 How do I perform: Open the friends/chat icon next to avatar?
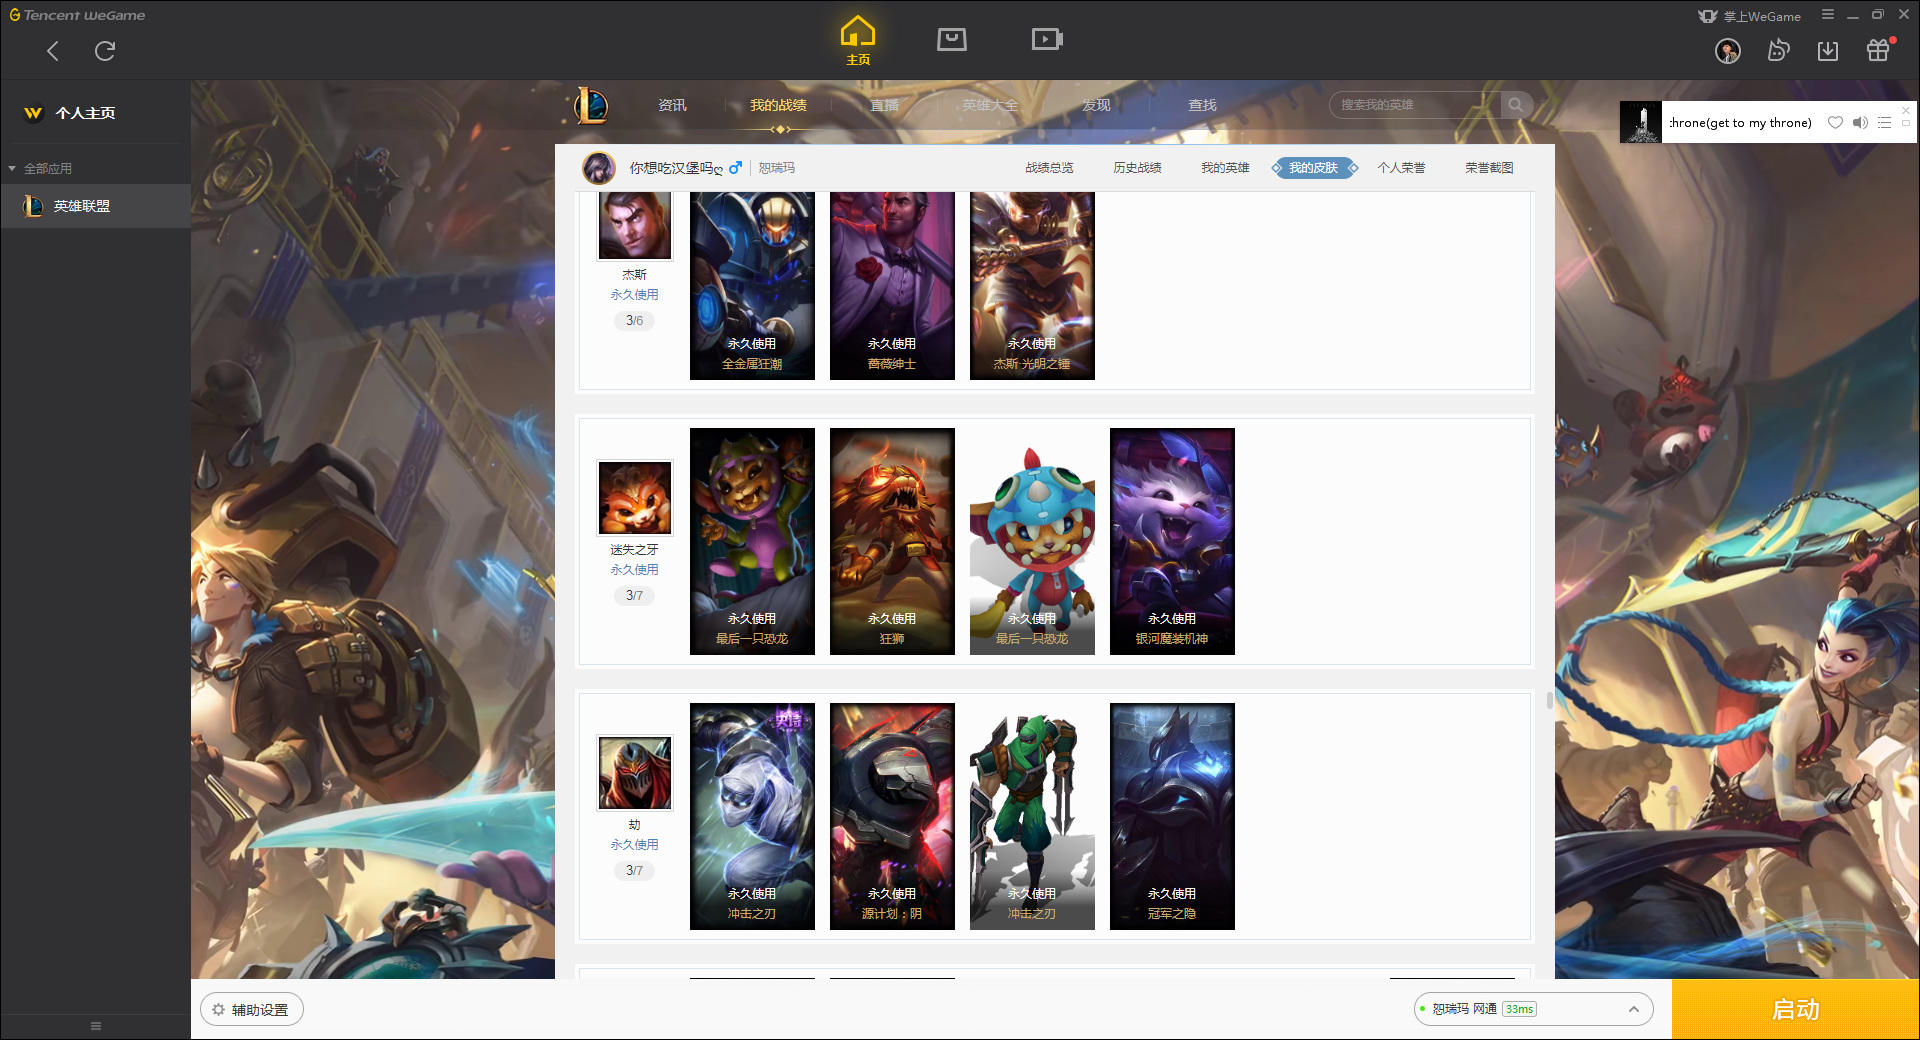[x=1778, y=51]
